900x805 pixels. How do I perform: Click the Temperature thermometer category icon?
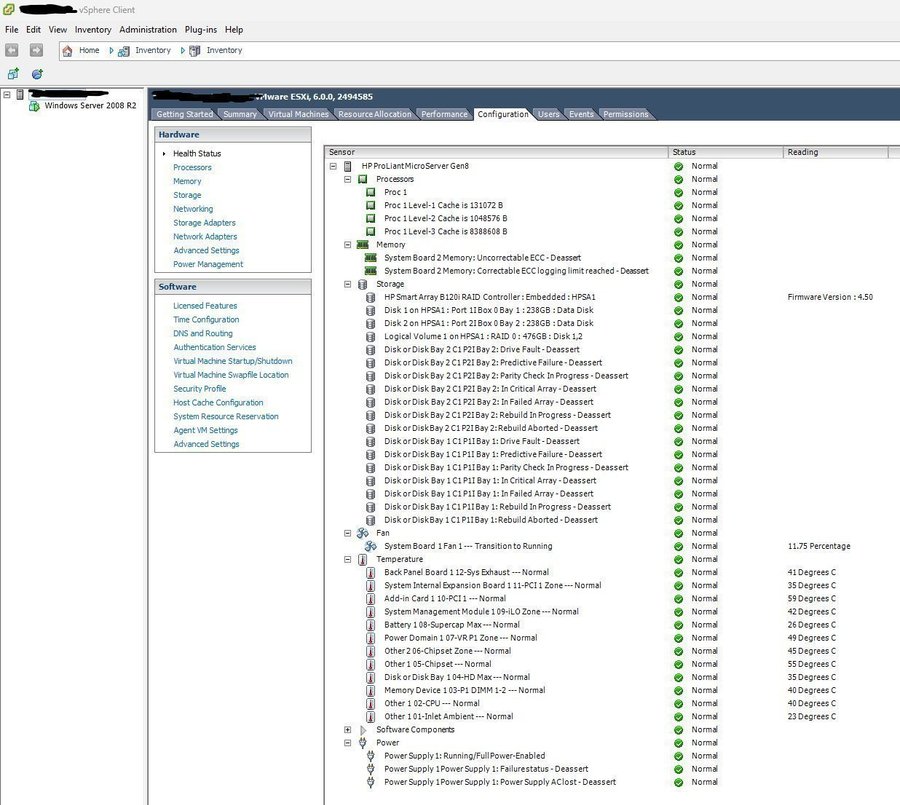tap(363, 559)
